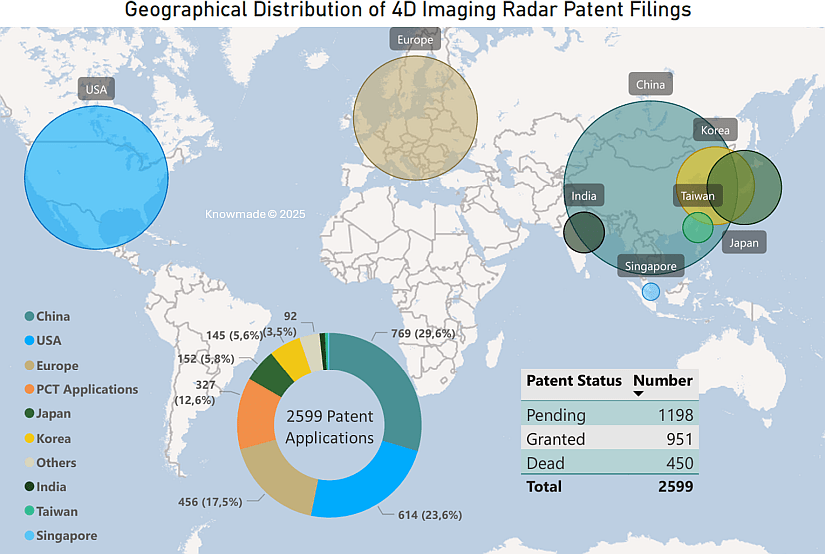This screenshot has height=554, width=825.
Task: Click the USA map label
Action: tap(96, 89)
